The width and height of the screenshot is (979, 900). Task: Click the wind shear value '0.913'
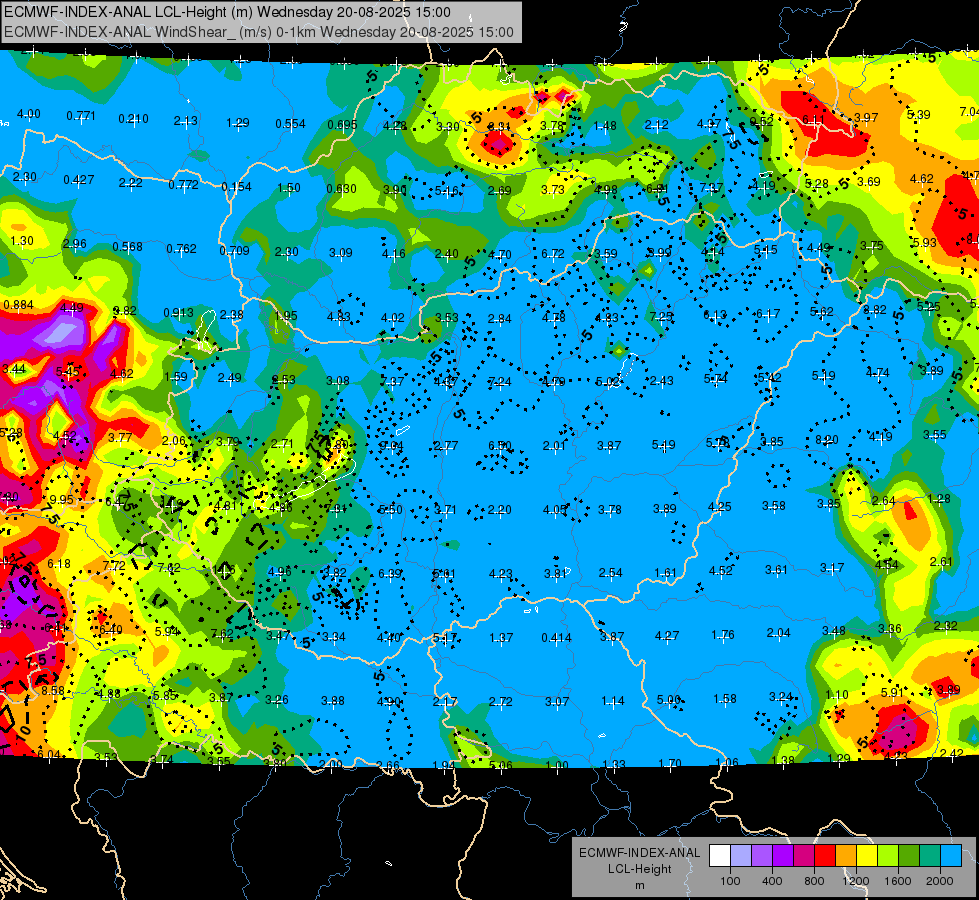[179, 312]
